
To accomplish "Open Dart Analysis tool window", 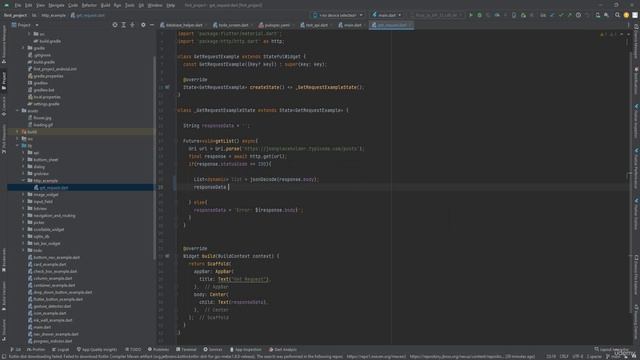I will (x=283, y=349).
